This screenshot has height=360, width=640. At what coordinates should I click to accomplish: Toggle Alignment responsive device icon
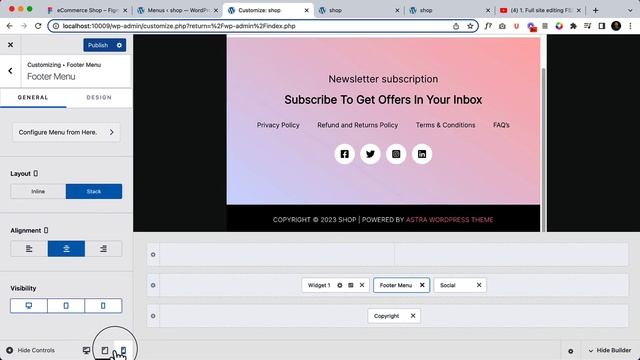(x=46, y=230)
